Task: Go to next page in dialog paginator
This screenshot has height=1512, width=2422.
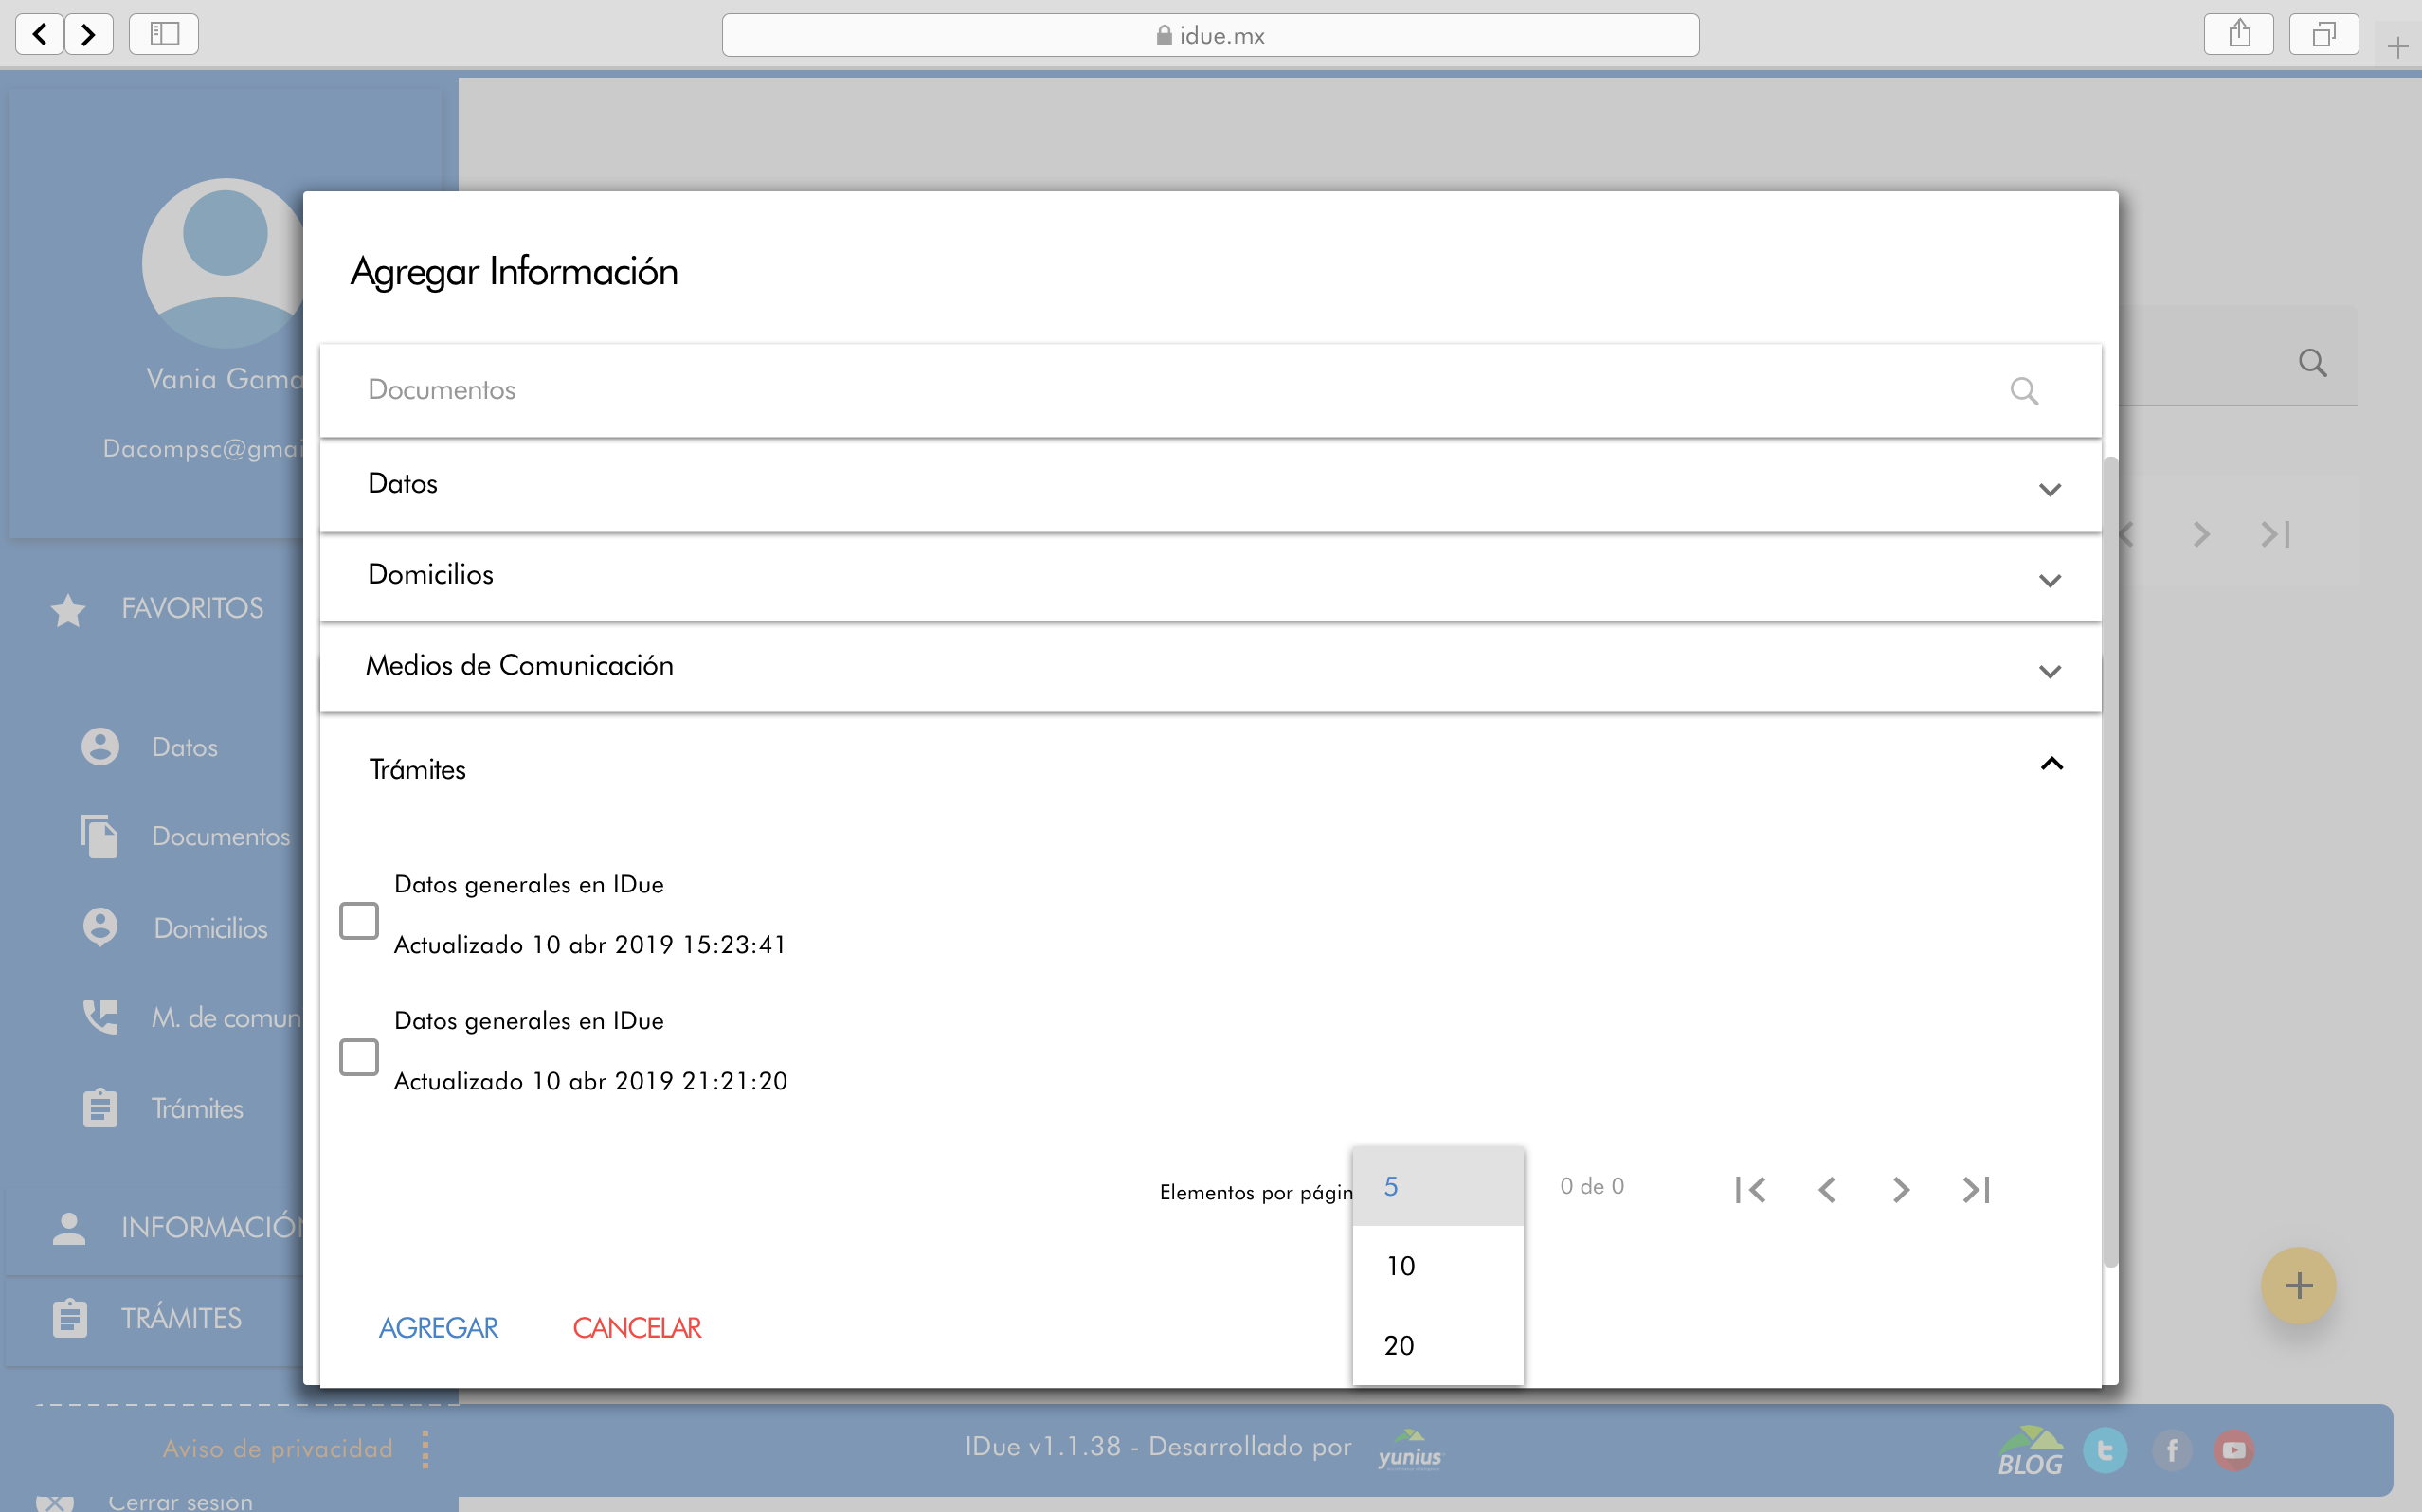Action: click(1900, 1189)
